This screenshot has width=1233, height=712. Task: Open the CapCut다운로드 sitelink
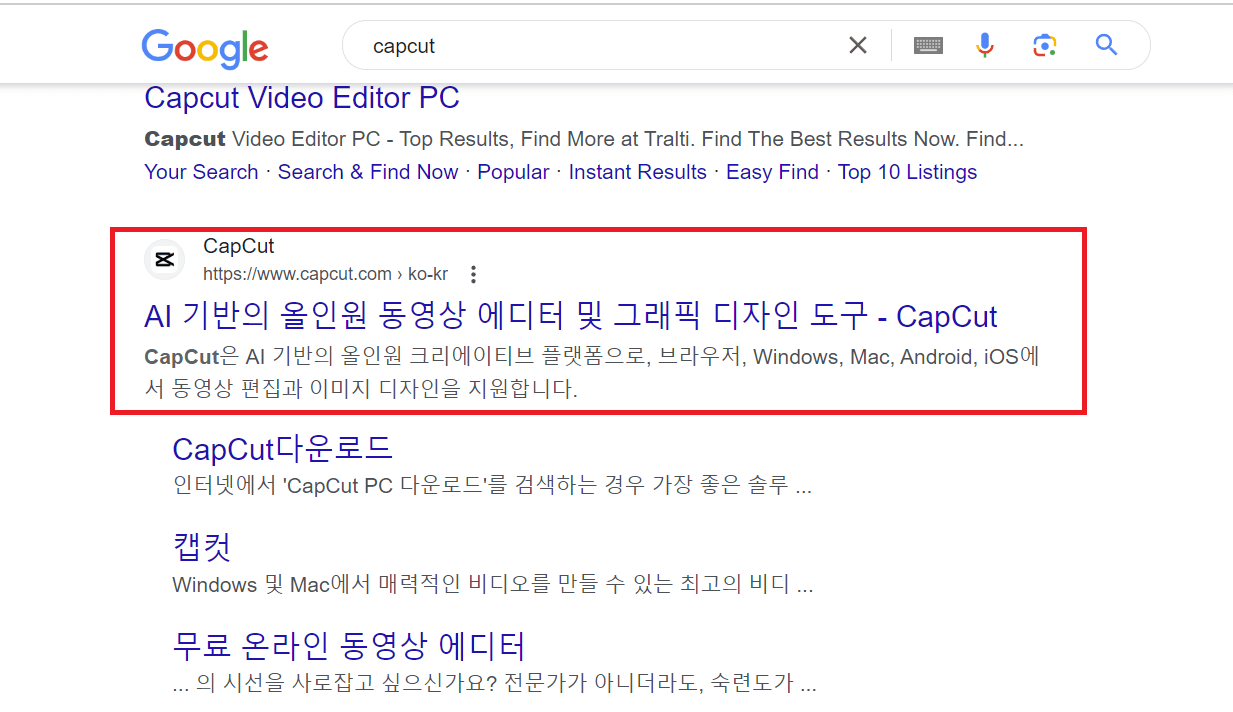point(283,448)
